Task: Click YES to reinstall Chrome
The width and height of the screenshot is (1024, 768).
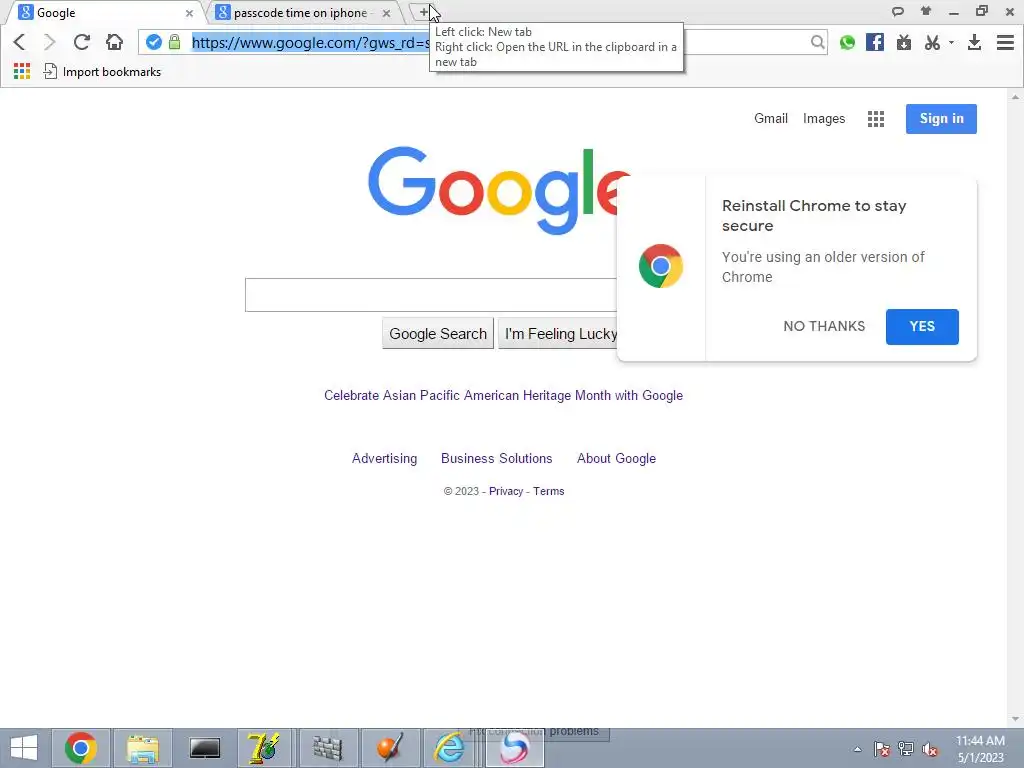Action: tap(922, 327)
